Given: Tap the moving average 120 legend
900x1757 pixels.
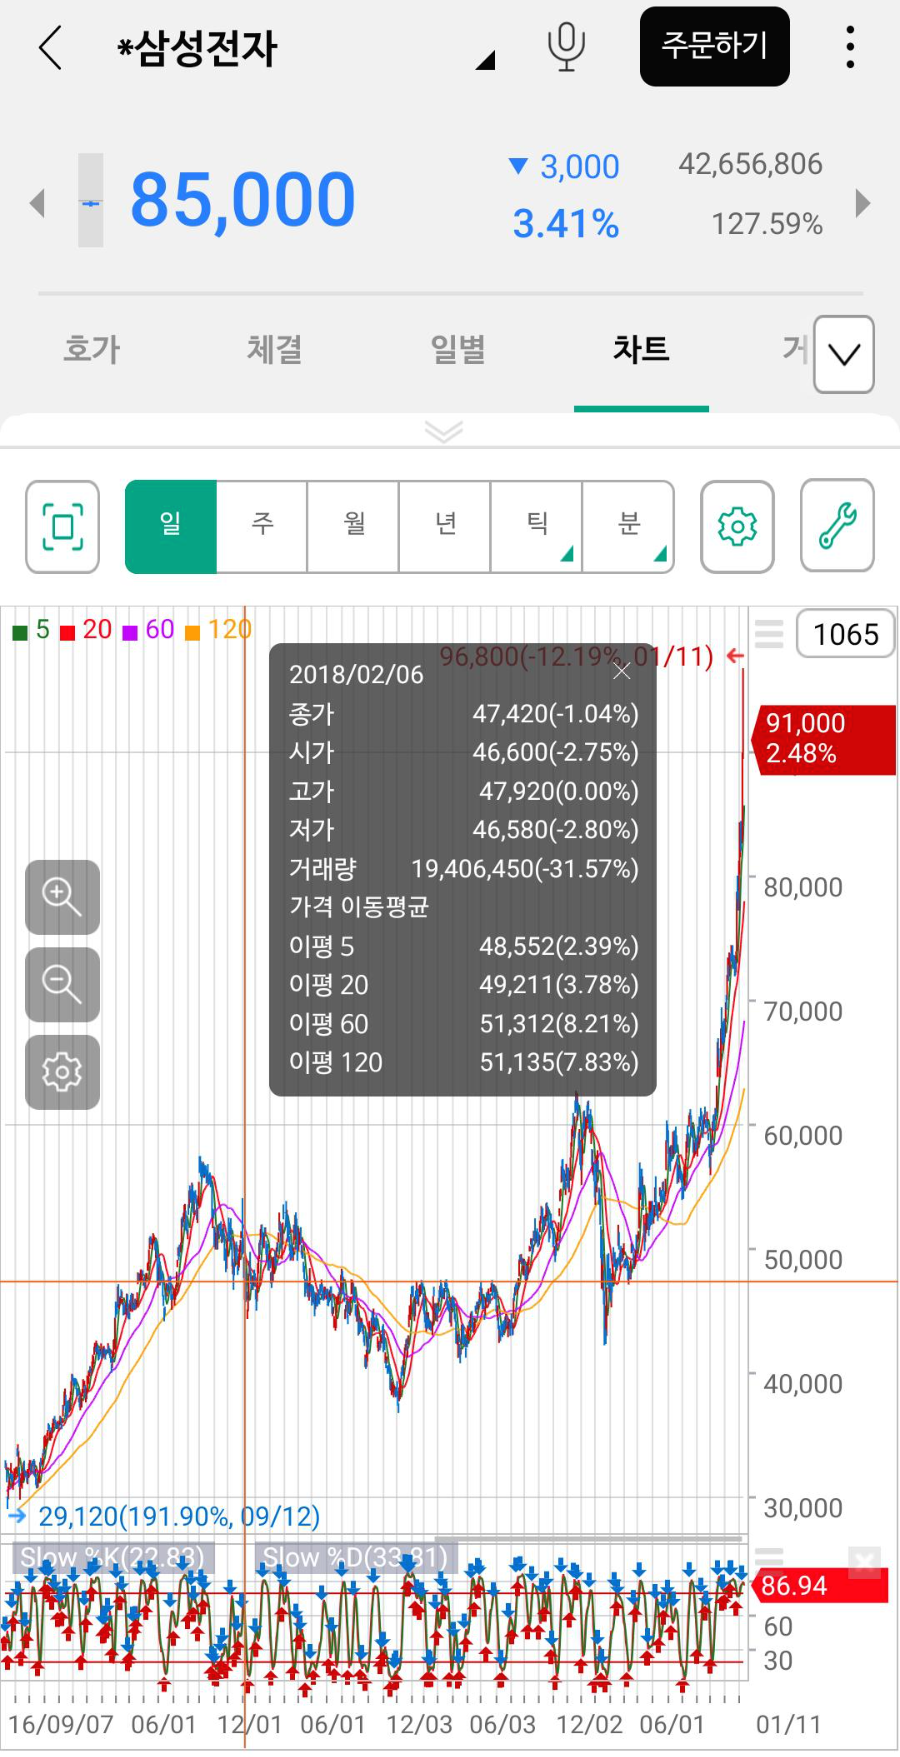Looking at the screenshot, I should [218, 630].
